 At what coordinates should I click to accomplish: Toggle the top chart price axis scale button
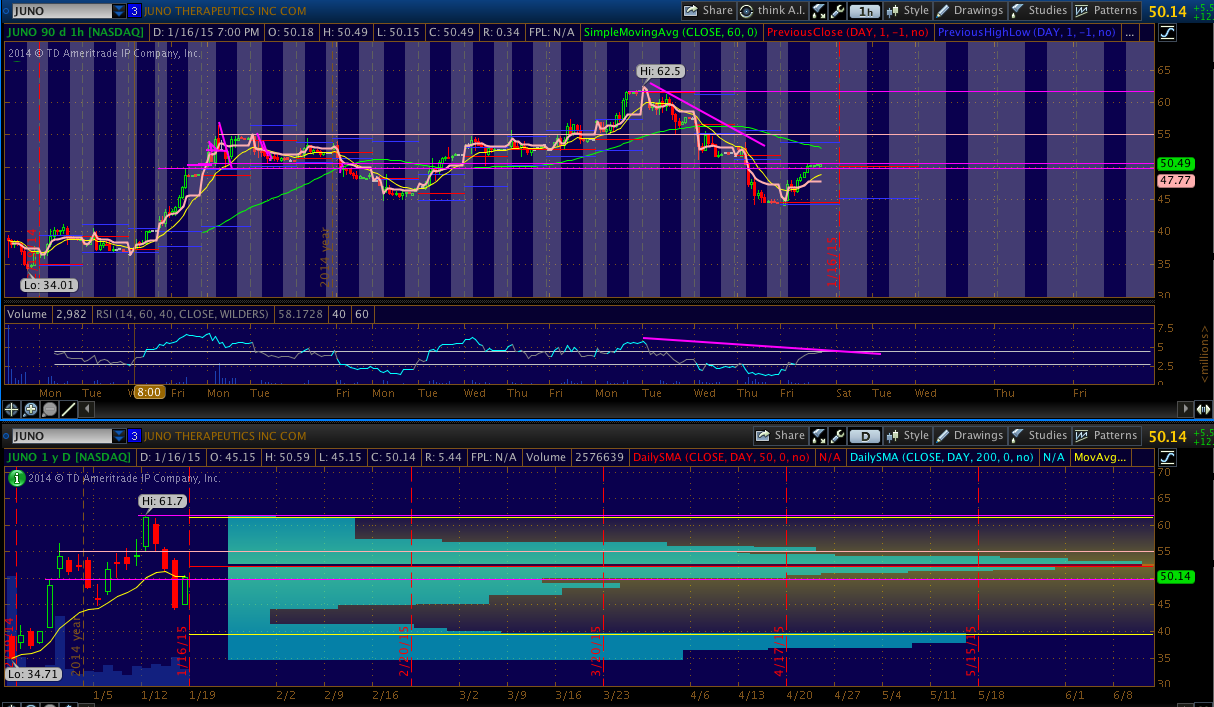click(1168, 32)
